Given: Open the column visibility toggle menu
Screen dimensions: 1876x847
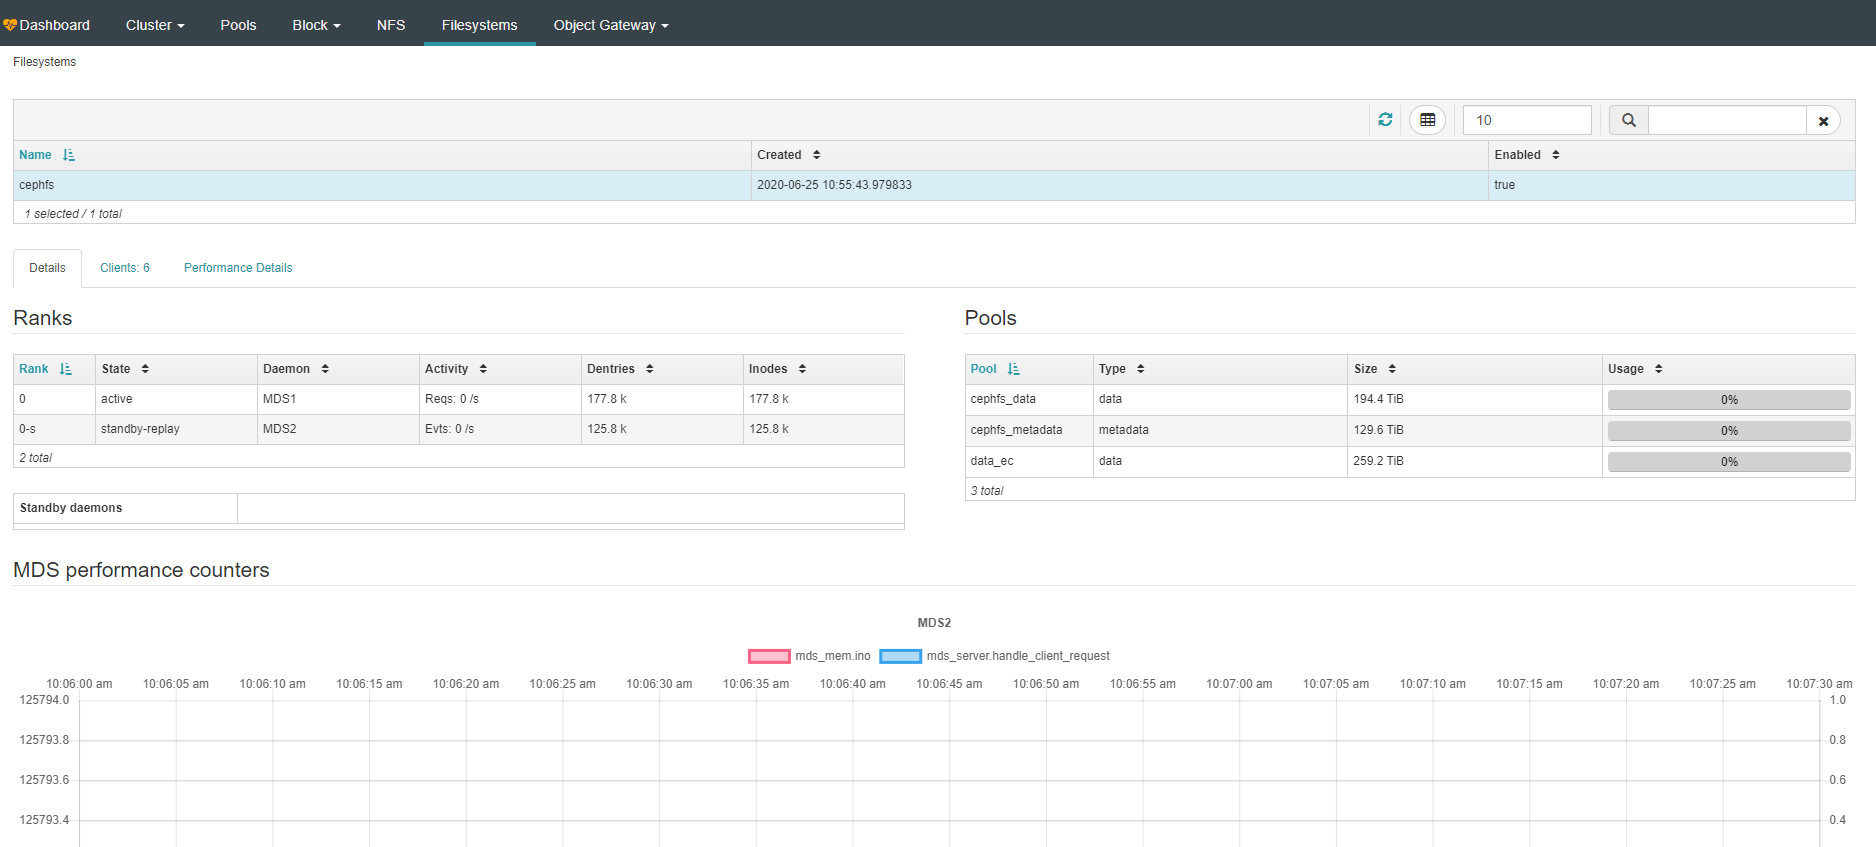Looking at the screenshot, I should click(x=1427, y=120).
